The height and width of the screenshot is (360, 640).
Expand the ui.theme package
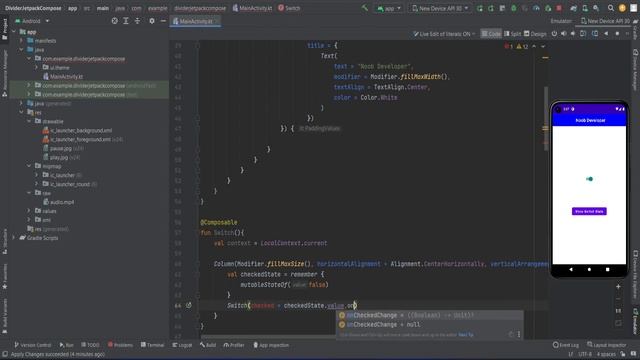[37, 67]
